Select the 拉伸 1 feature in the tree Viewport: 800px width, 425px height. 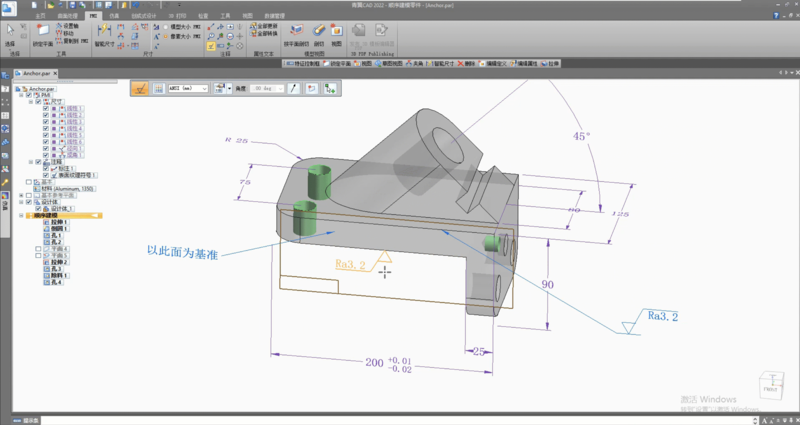pos(57,222)
